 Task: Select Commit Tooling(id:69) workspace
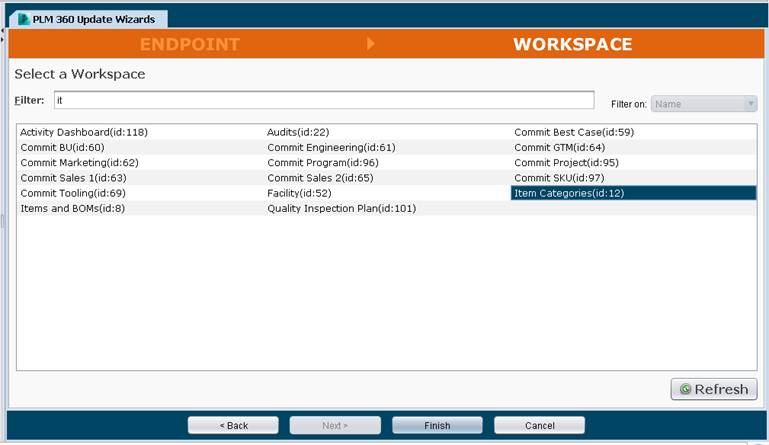point(73,193)
